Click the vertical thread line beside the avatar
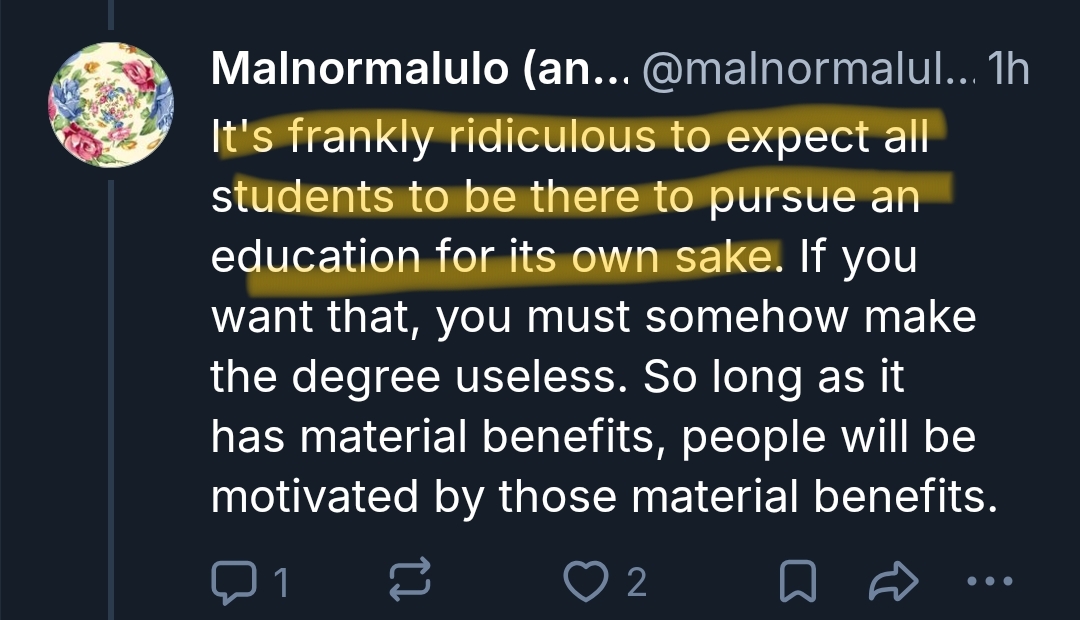 coord(110,400)
